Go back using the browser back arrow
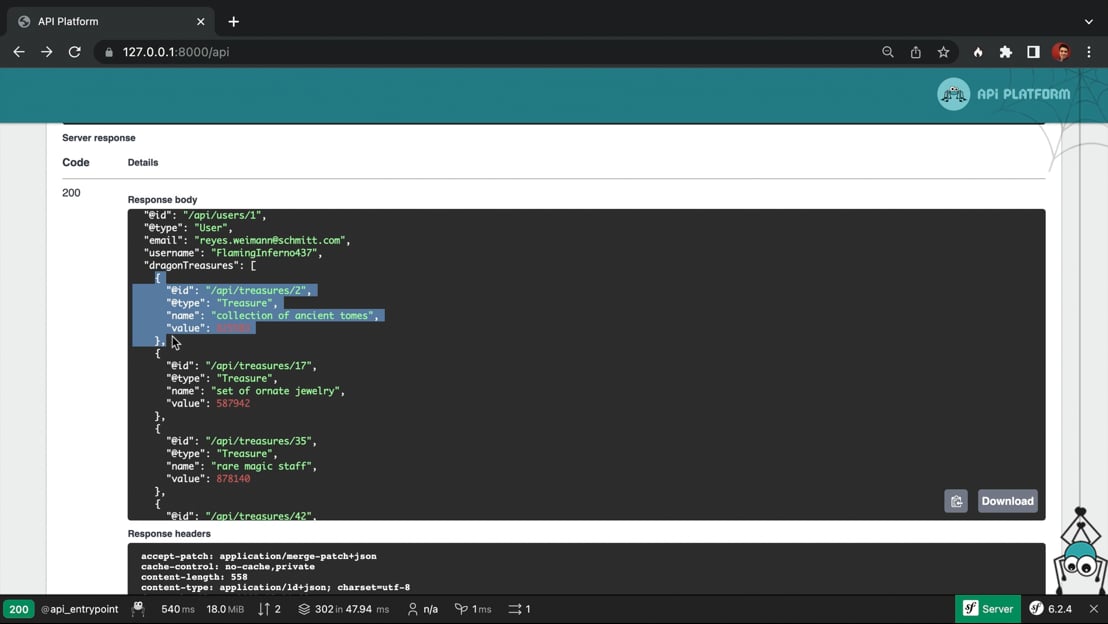The width and height of the screenshot is (1108, 624). pos(19,52)
